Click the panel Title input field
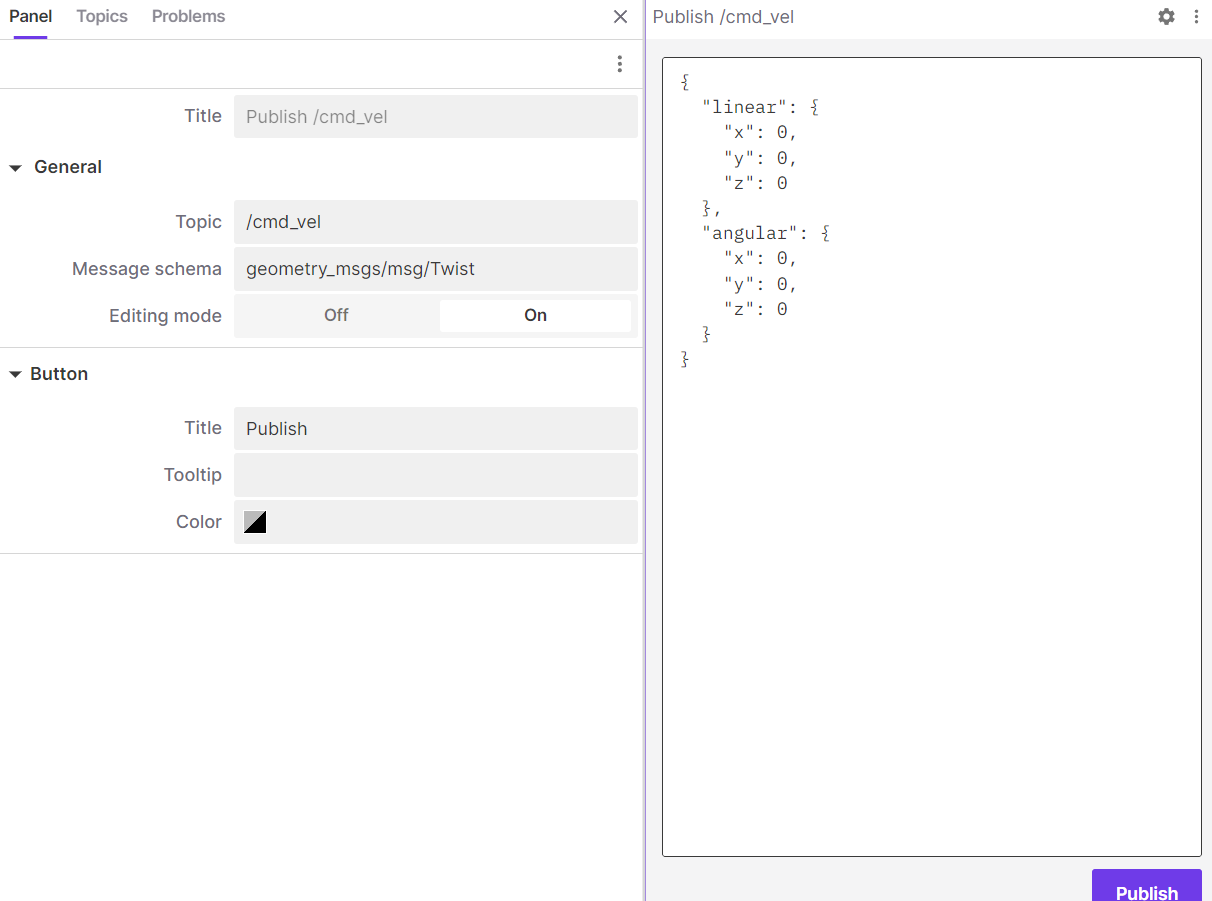Screen dimensions: 1212x901 pos(435,117)
